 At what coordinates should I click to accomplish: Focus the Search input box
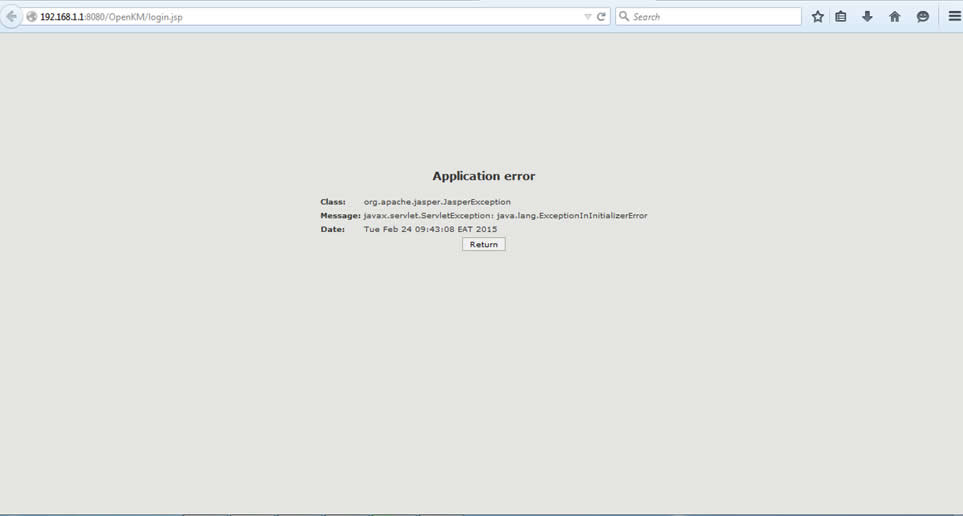[714, 17]
